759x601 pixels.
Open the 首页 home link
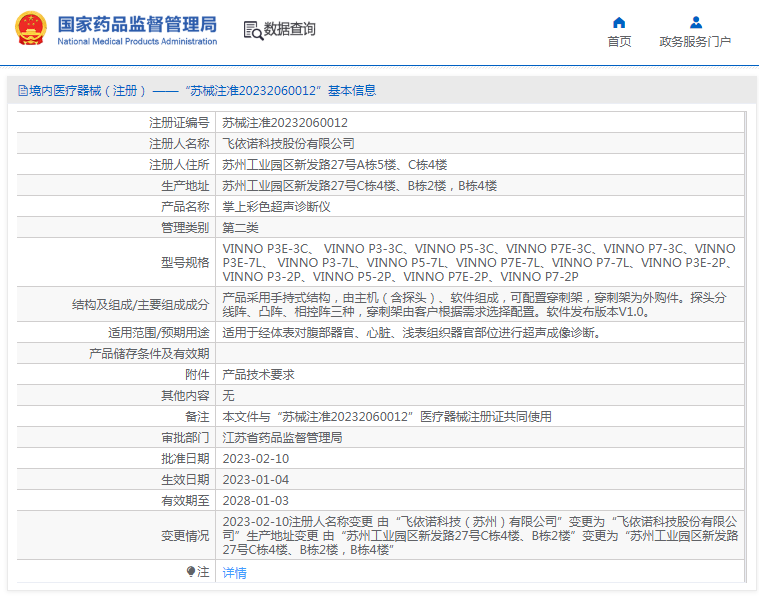[619, 42]
